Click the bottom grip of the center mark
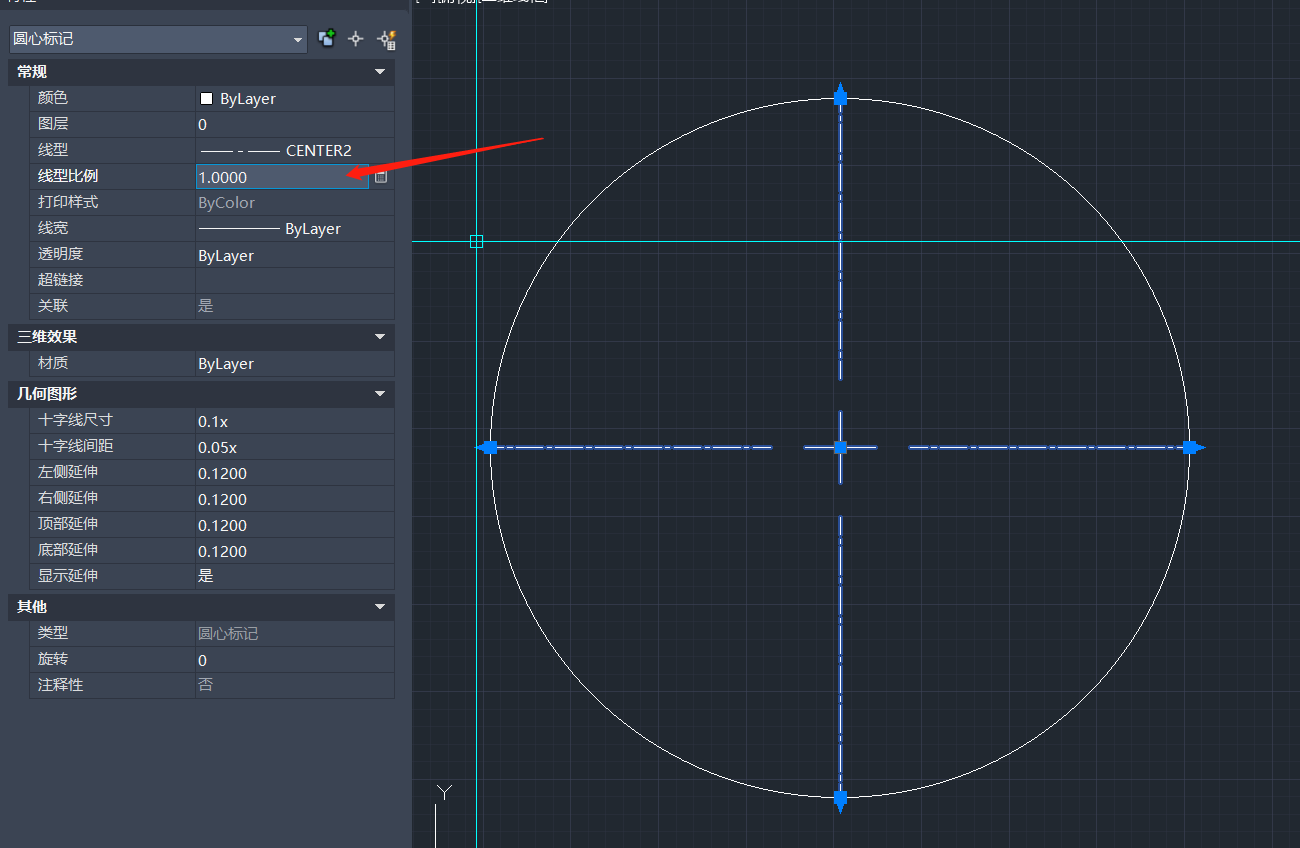Screen dimensions: 1300x848 tap(840, 798)
